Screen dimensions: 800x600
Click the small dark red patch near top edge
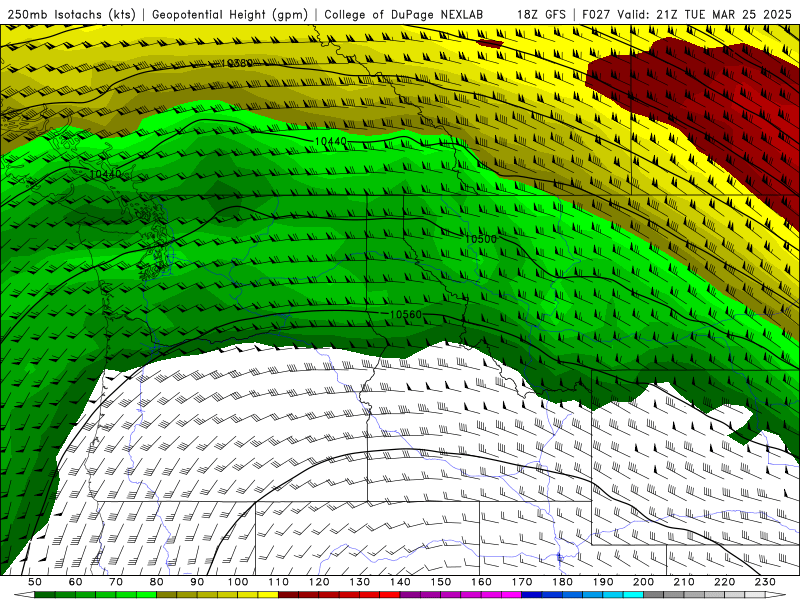point(490,44)
